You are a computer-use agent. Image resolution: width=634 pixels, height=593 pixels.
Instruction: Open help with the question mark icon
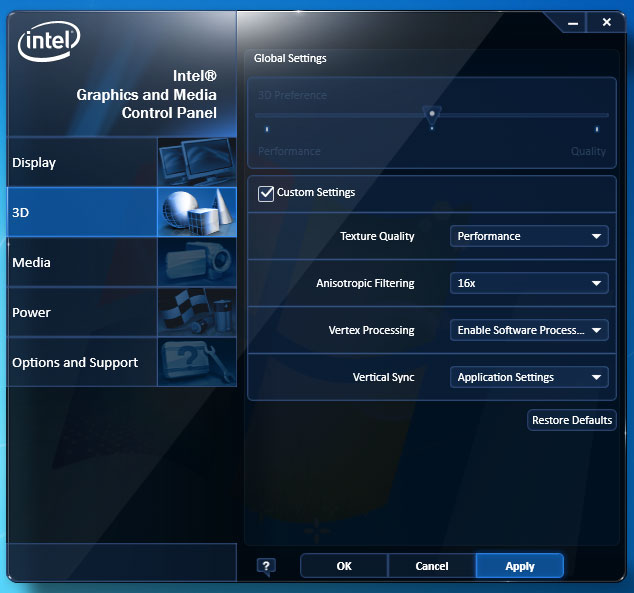click(x=266, y=566)
